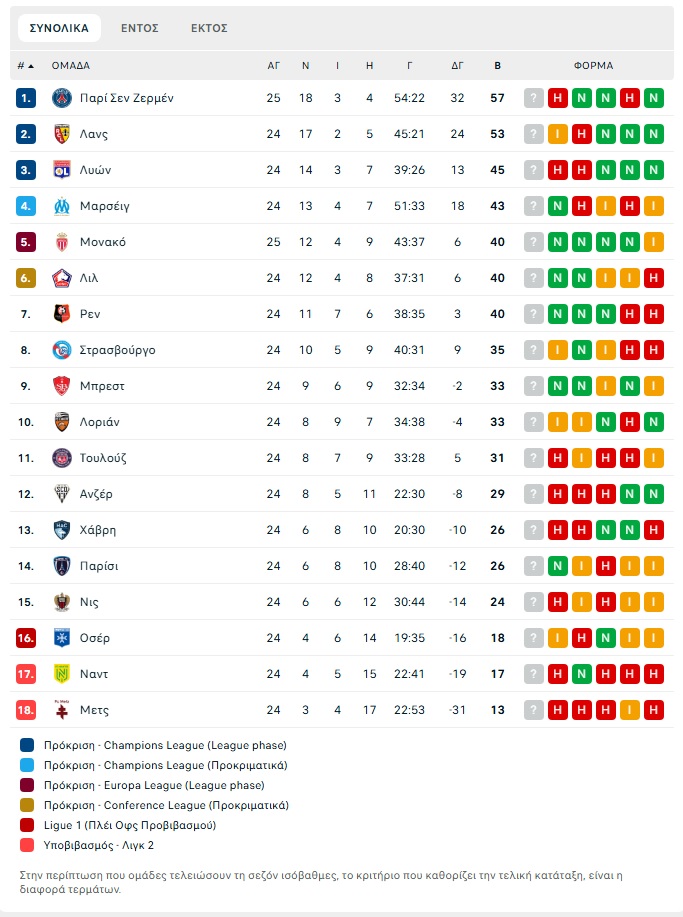Click Μετς latest red H form result

pyautogui.click(x=654, y=710)
